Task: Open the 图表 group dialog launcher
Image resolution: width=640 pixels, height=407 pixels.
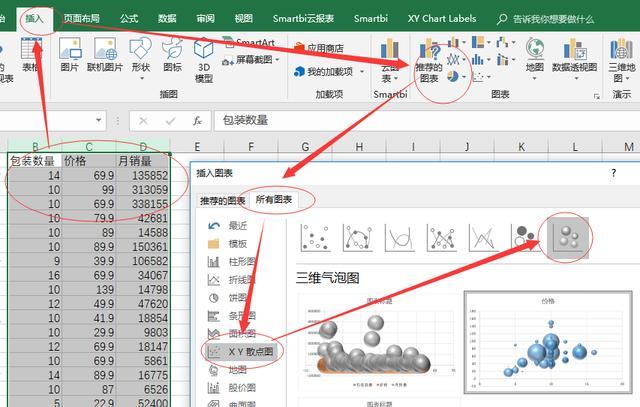Action: (597, 96)
